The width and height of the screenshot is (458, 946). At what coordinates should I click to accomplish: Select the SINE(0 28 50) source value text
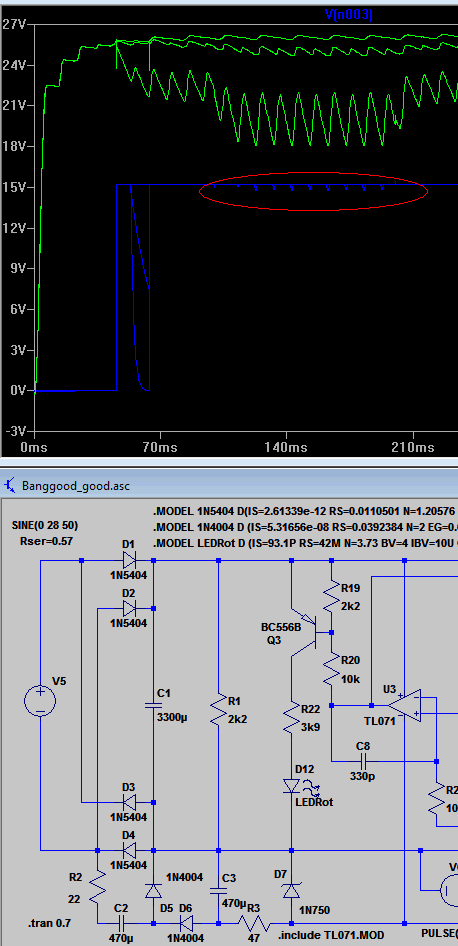pyautogui.click(x=45, y=525)
